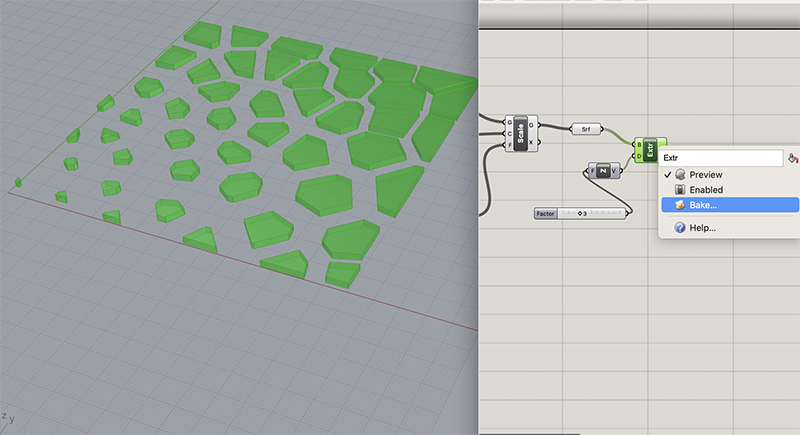Click the B input of Extr component

[x=639, y=143]
